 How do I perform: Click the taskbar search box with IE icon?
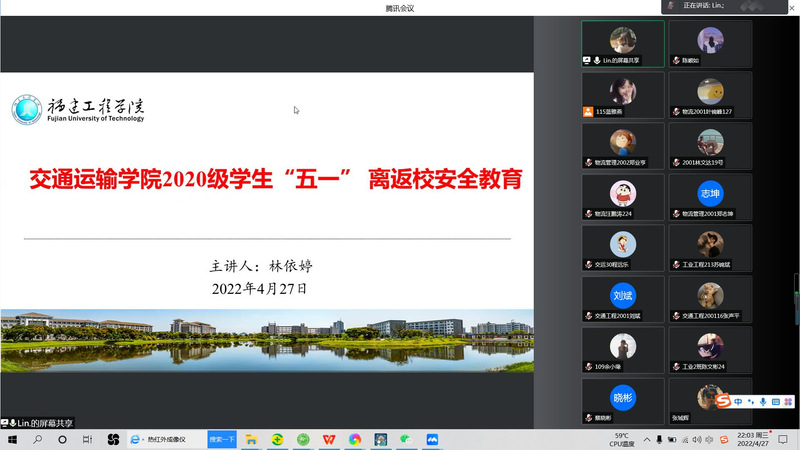(x=166, y=439)
